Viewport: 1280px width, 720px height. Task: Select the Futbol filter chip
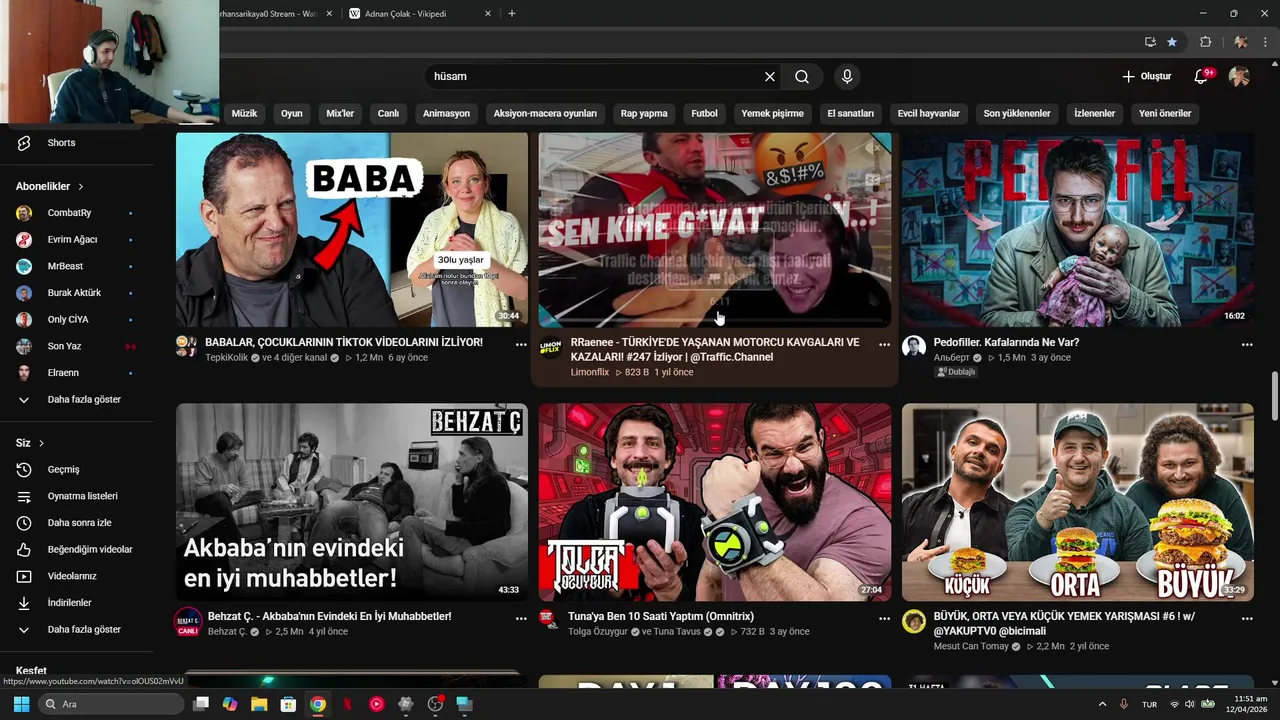704,113
